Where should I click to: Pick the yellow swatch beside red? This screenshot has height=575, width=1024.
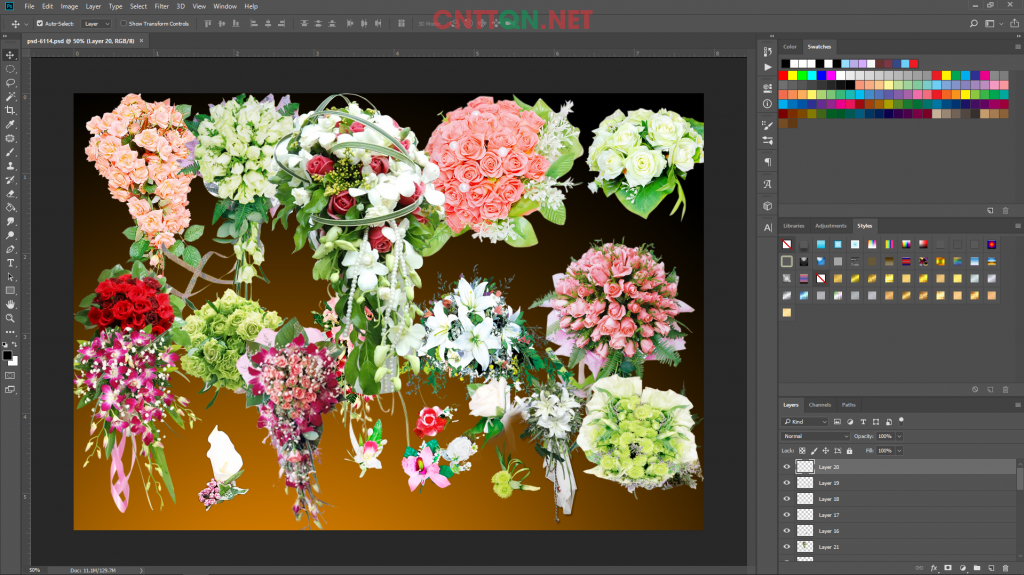[792, 76]
